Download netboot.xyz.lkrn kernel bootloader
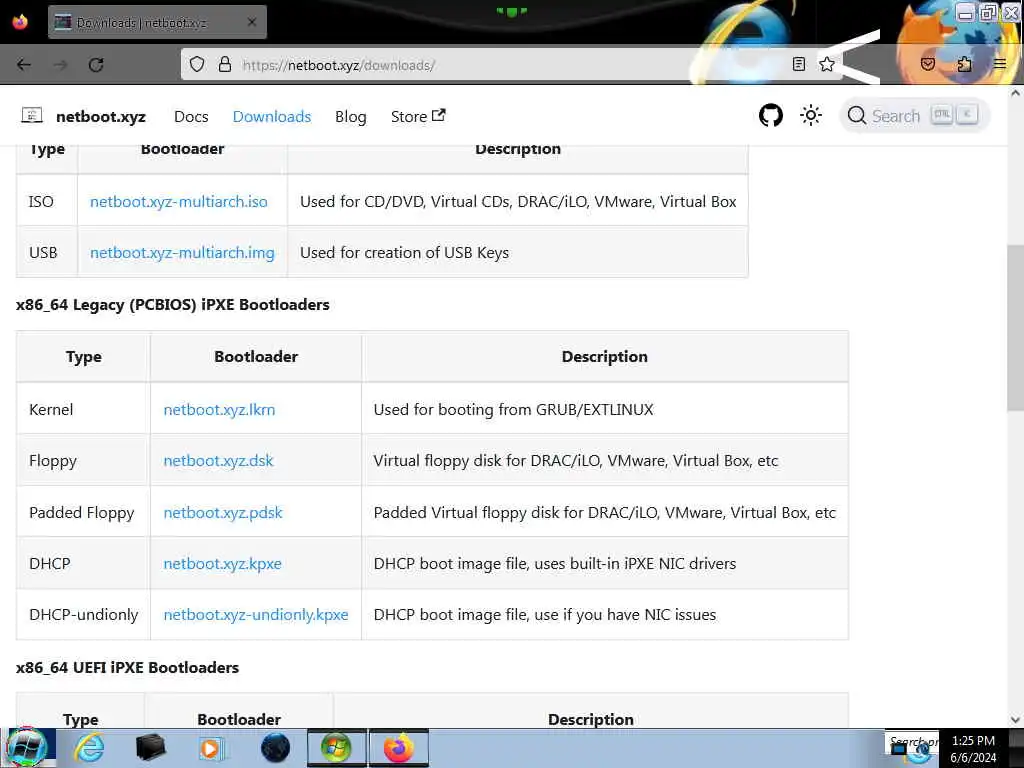Viewport: 1024px width, 768px height. (x=219, y=409)
